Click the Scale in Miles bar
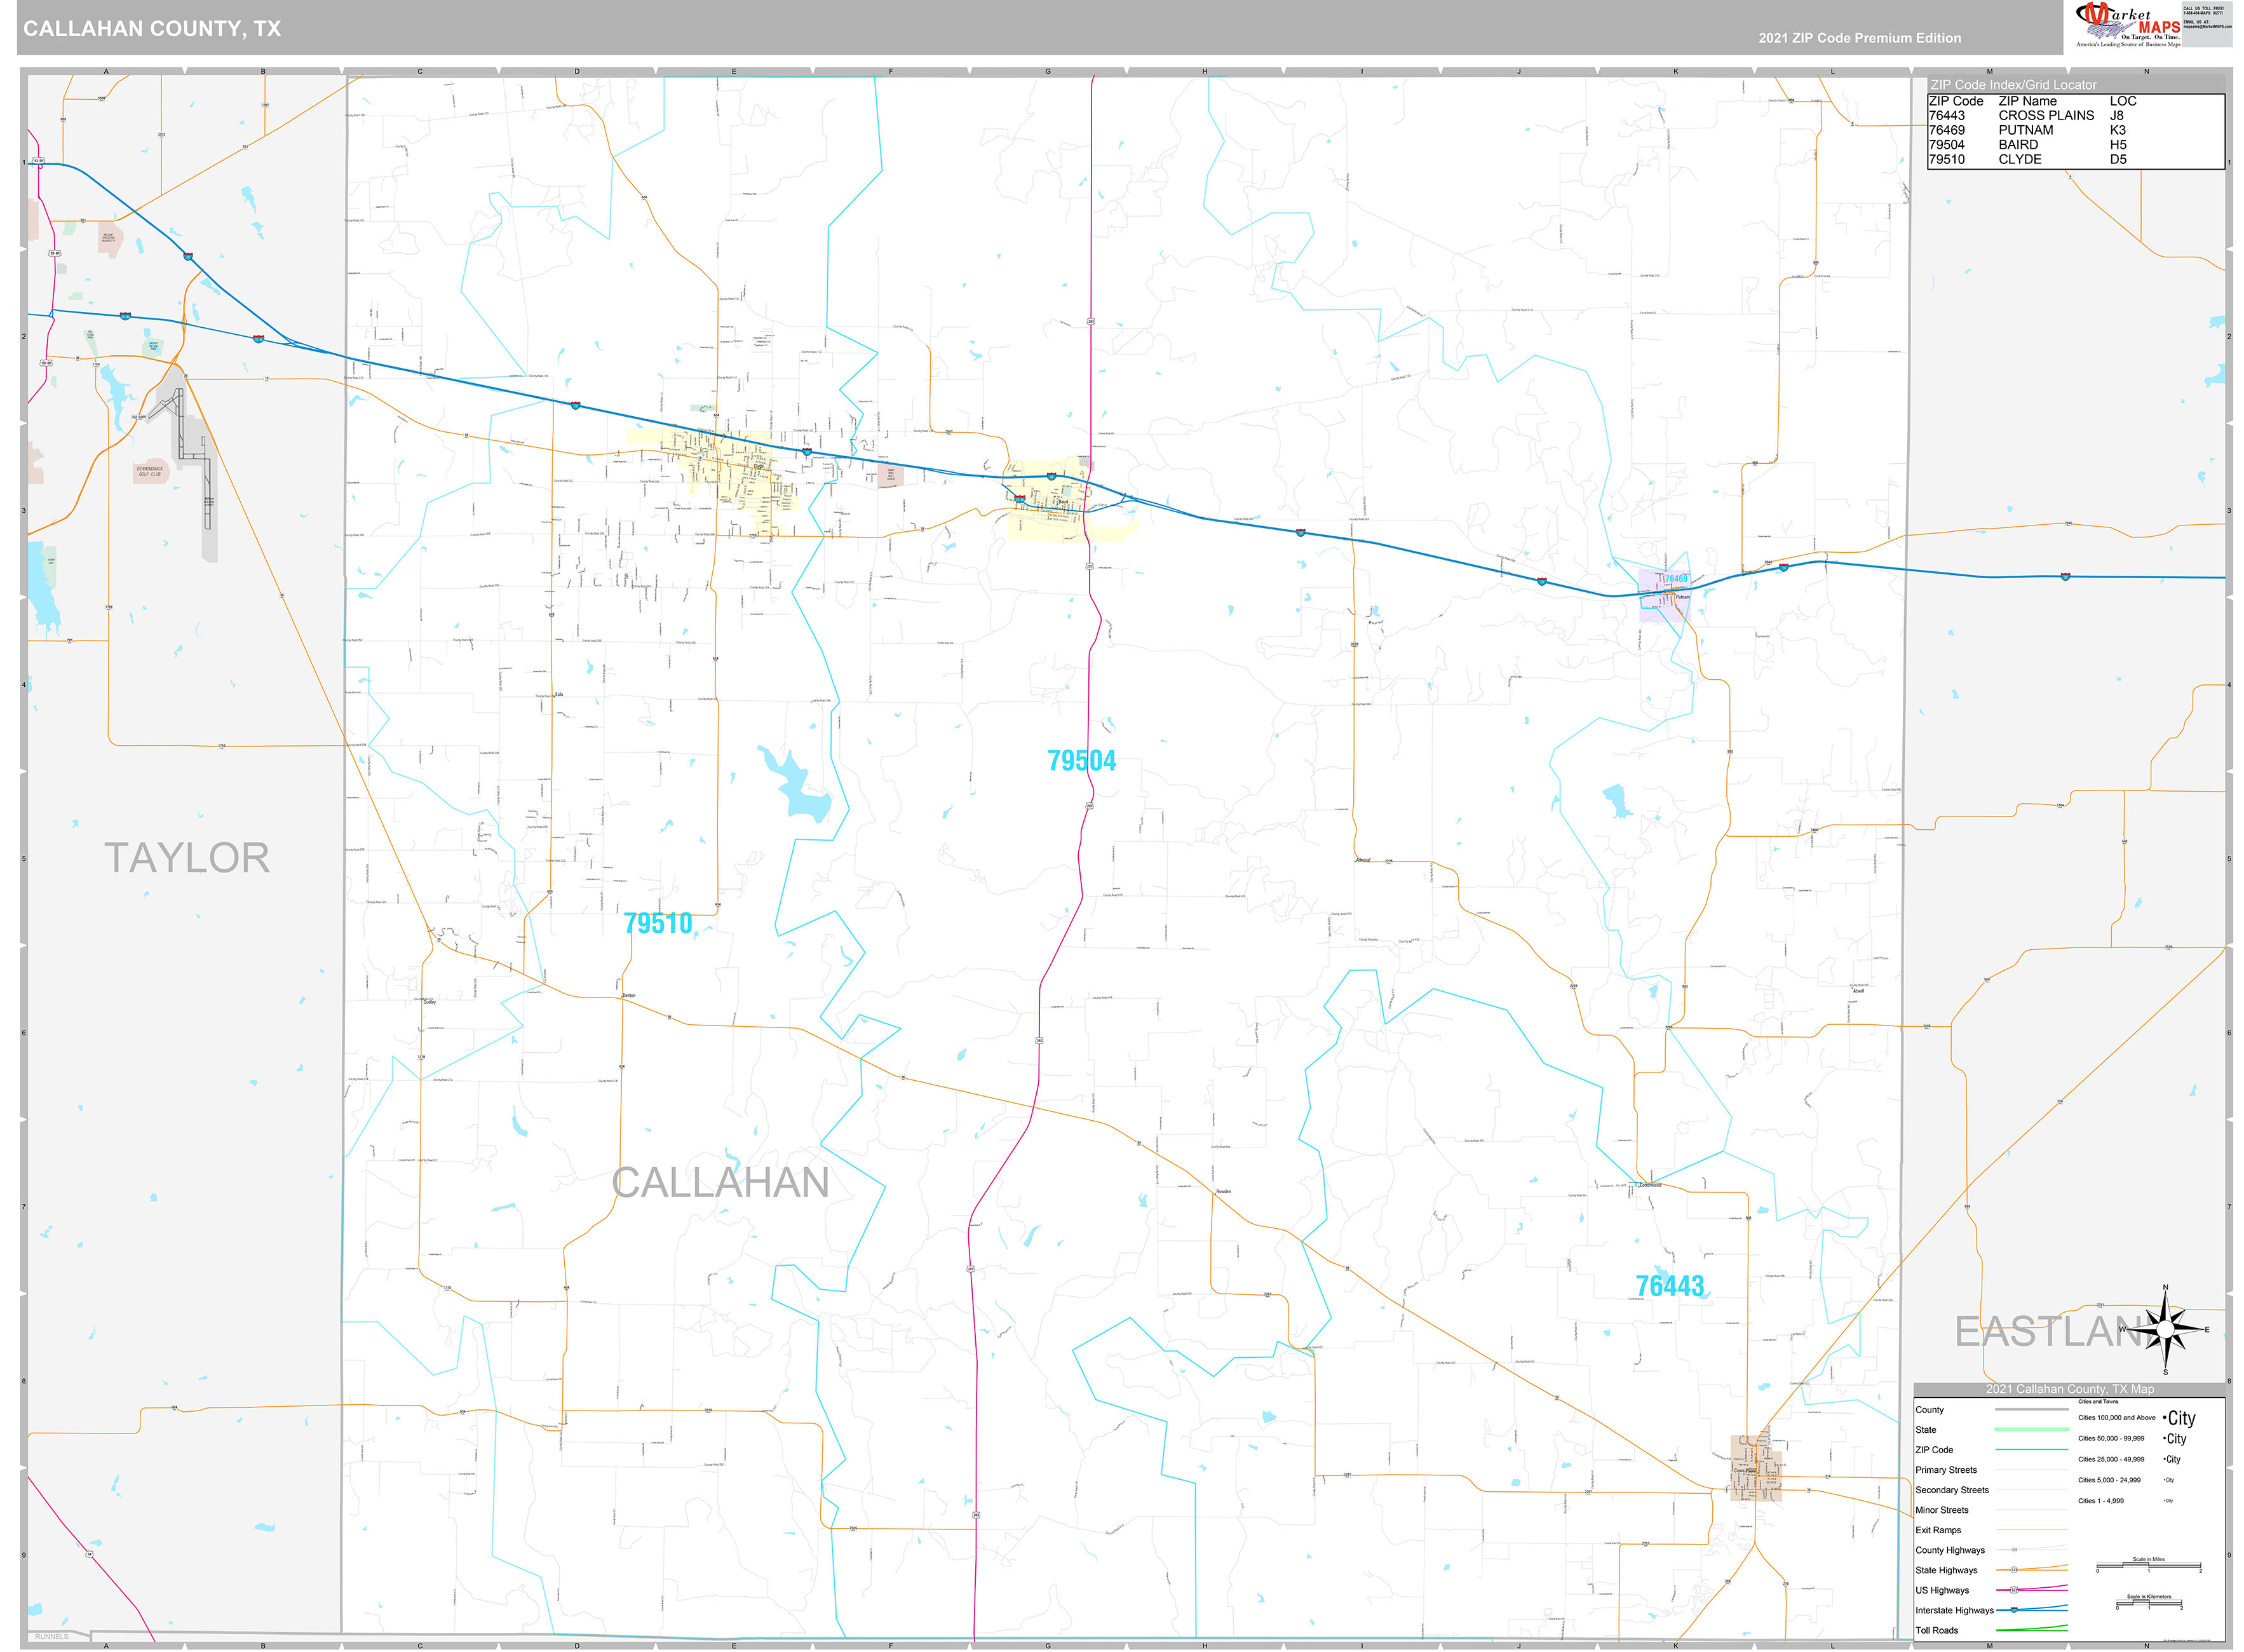The width and height of the screenshot is (2244, 1652). coord(2148,1566)
